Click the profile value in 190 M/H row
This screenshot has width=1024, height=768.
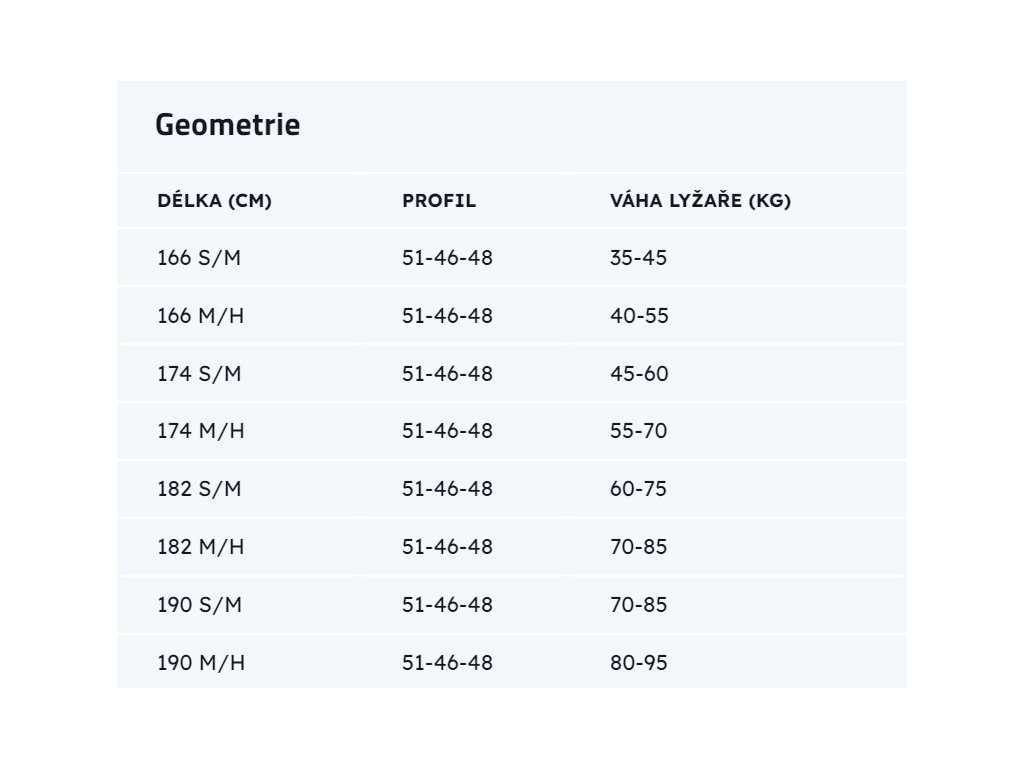[447, 663]
